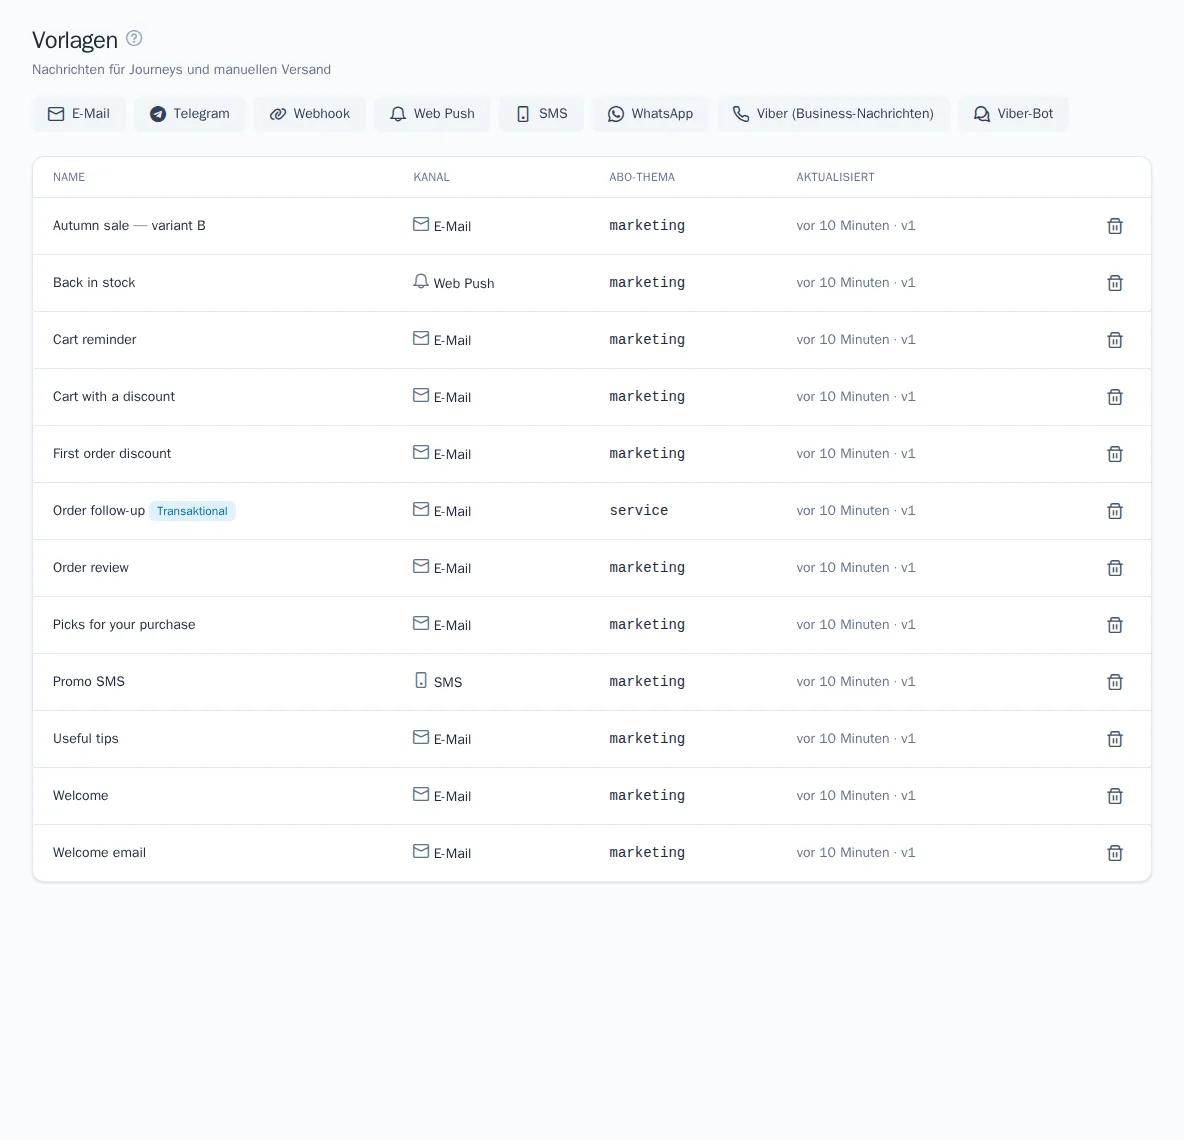
Task: Delete the Order review template
Action: pyautogui.click(x=1115, y=568)
